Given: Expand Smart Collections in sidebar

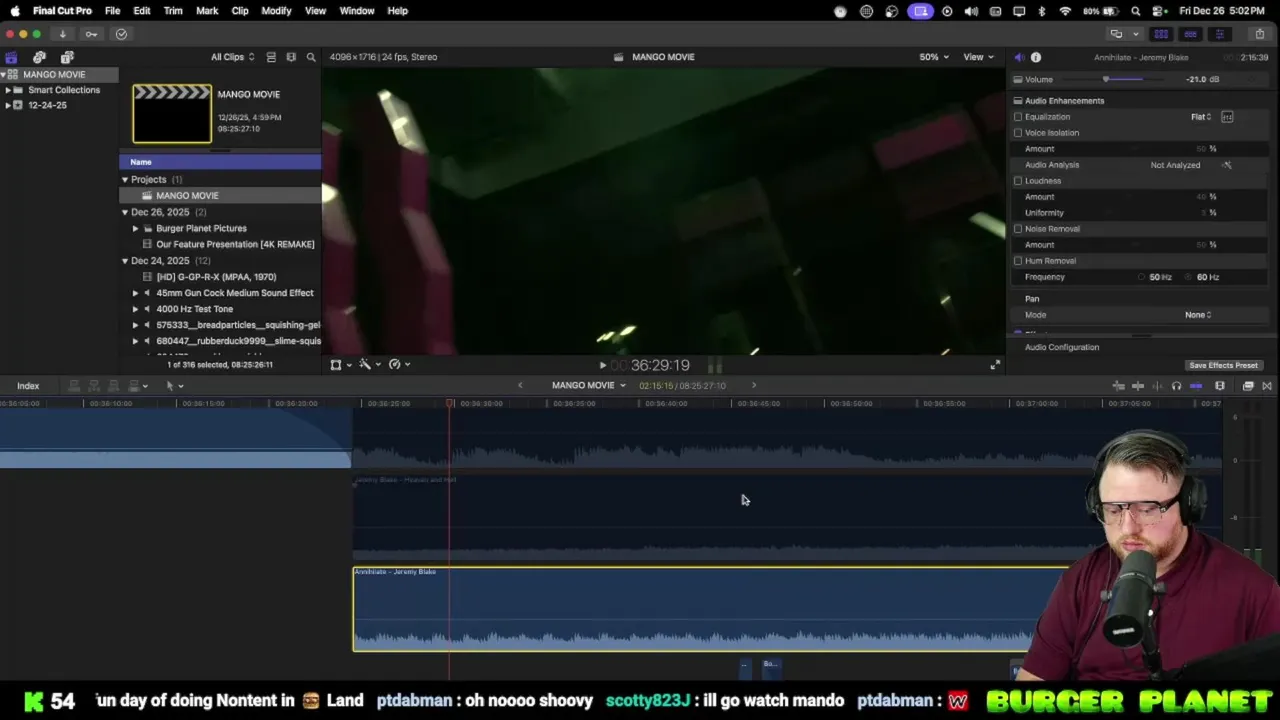Looking at the screenshot, I should tap(8, 90).
